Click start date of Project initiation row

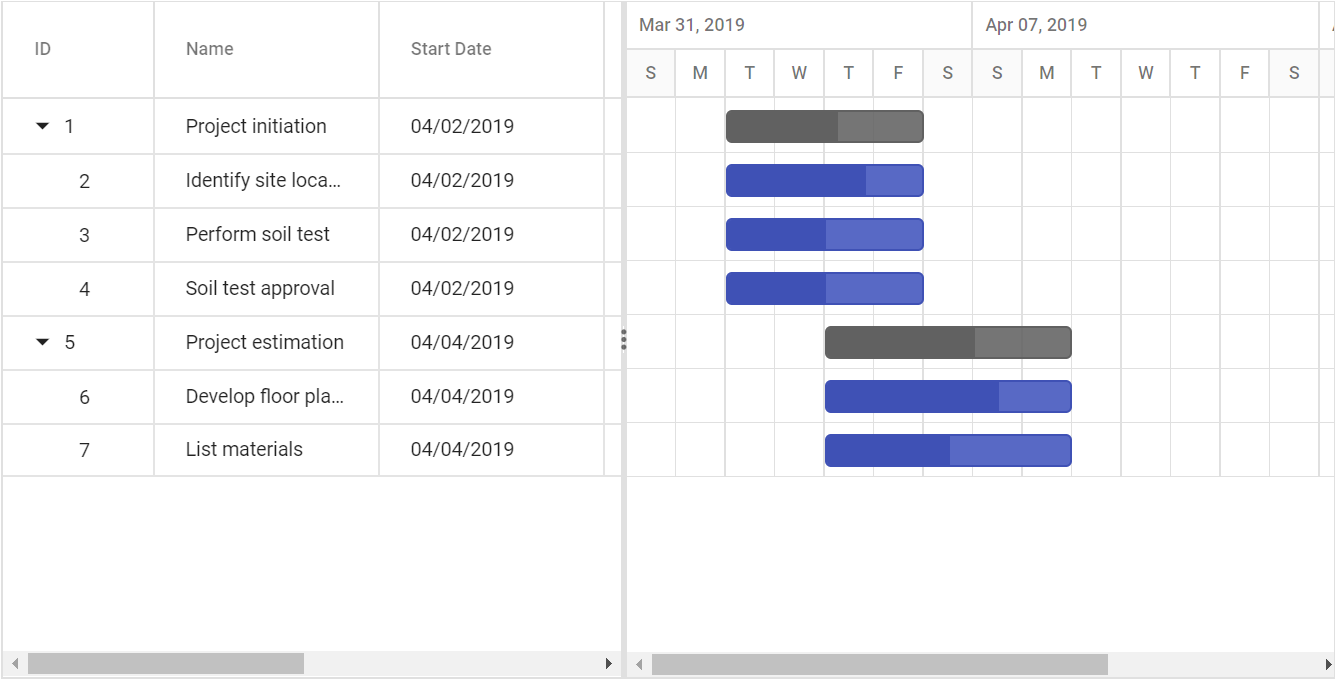pos(492,126)
